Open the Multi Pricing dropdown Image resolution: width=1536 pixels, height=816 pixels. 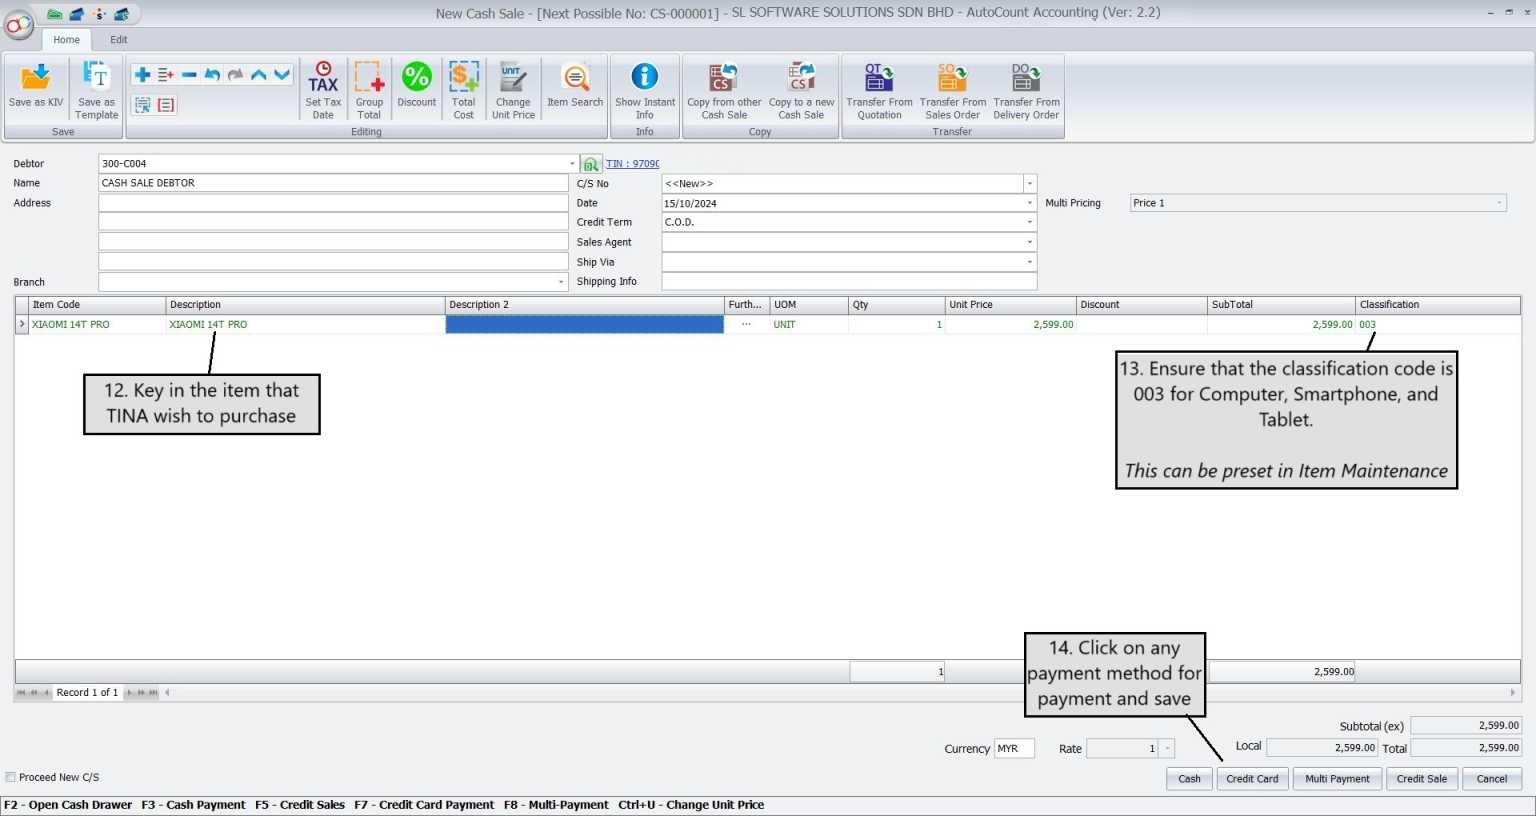pos(1499,203)
